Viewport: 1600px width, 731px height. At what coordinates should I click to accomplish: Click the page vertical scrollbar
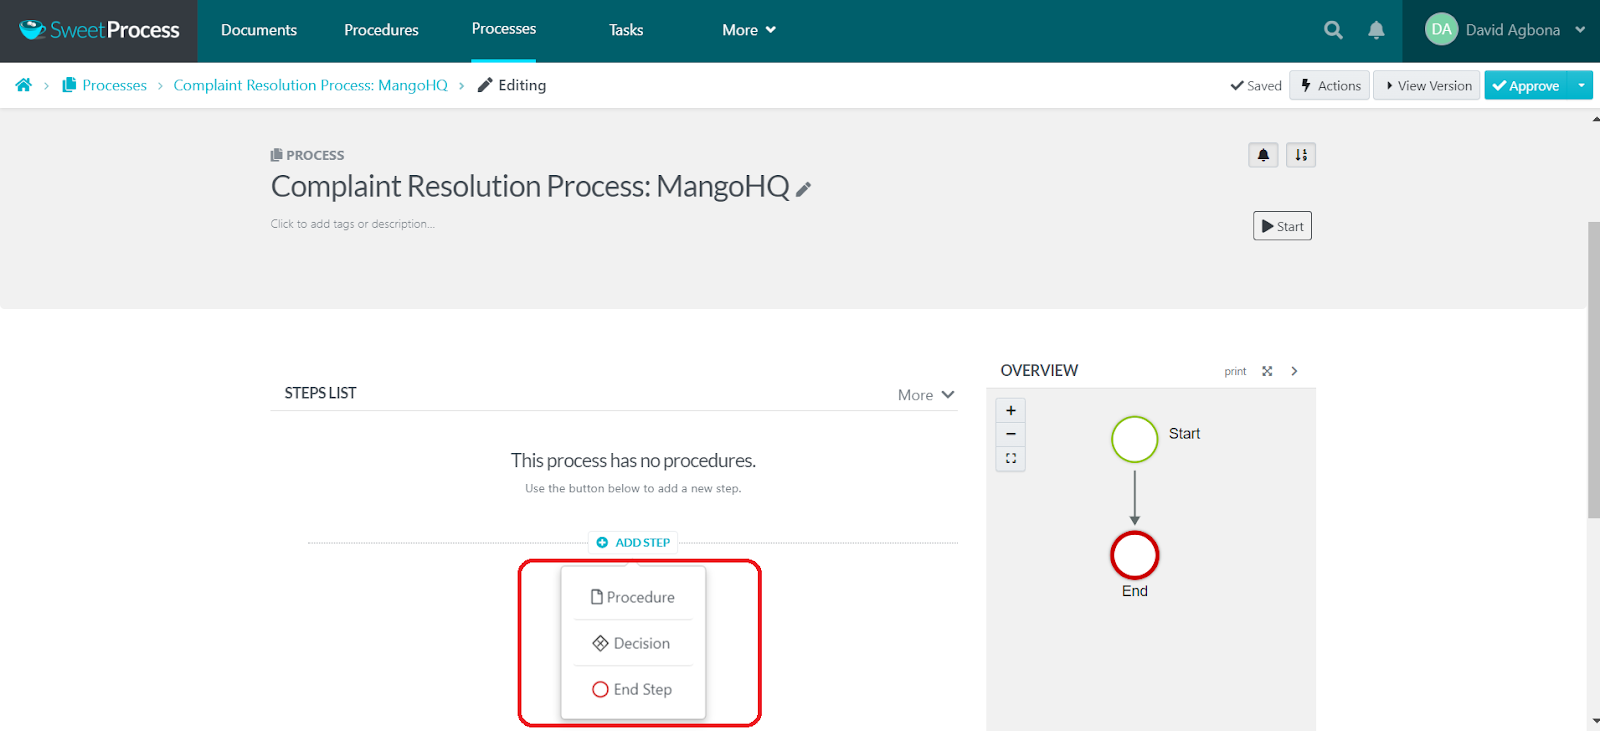1593,370
